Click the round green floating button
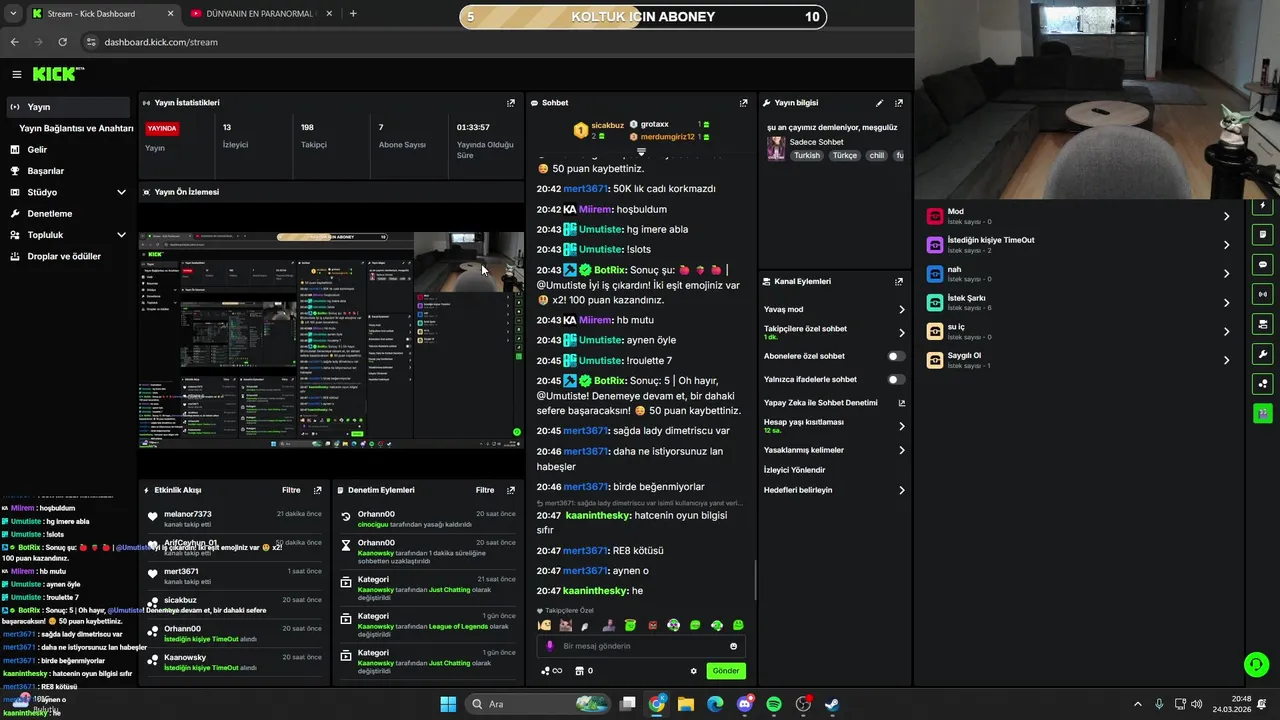Image resolution: width=1280 pixels, height=720 pixels. [x=1255, y=664]
